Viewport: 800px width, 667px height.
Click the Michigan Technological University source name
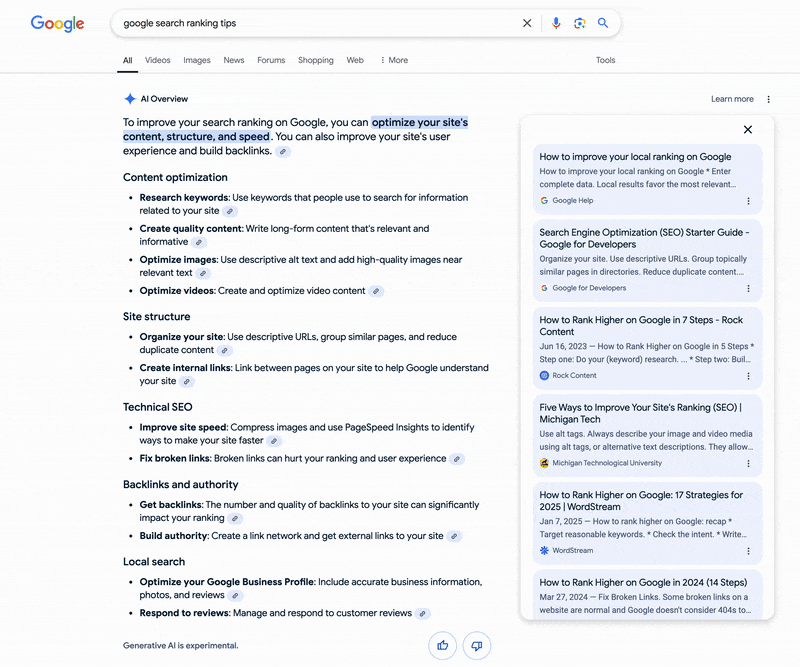[607, 463]
